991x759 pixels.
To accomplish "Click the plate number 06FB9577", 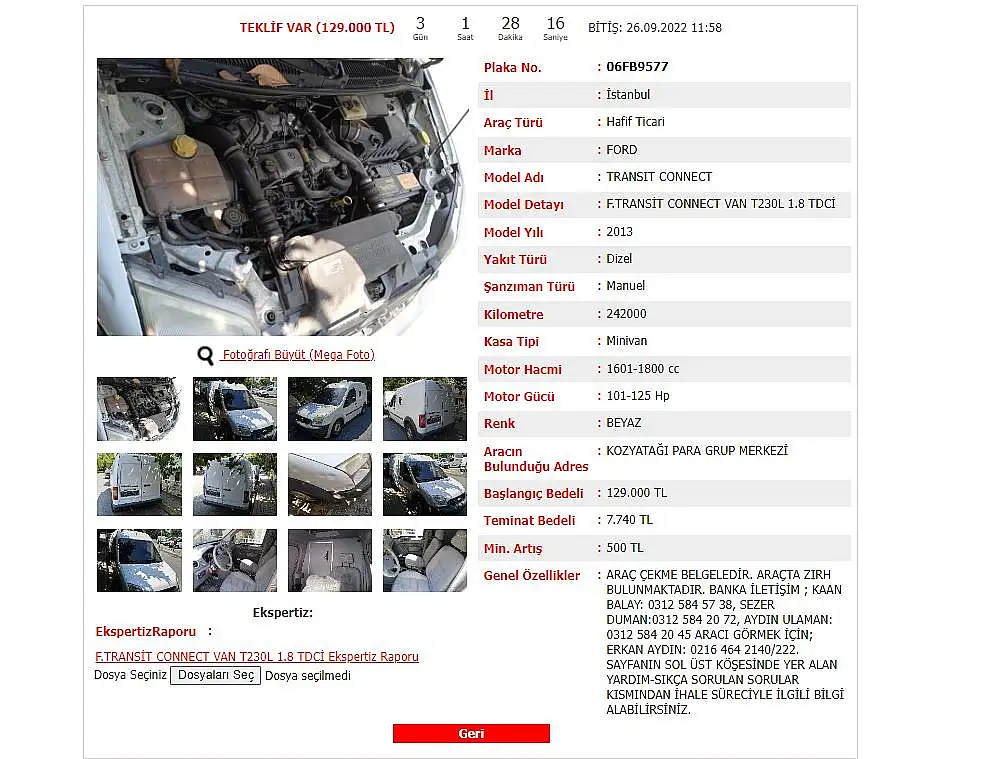I will point(637,67).
